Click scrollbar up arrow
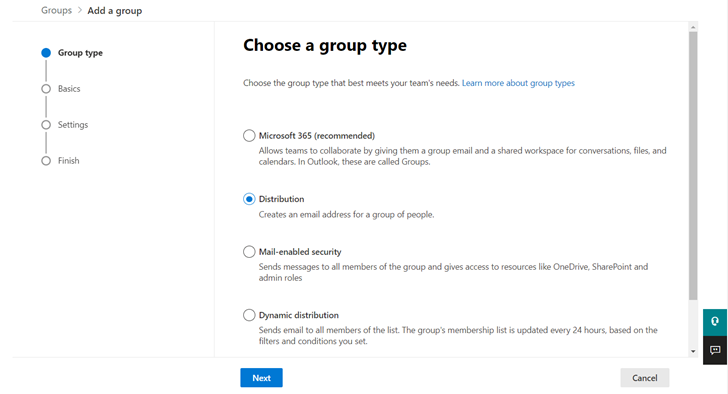Image resolution: width=728 pixels, height=394 pixels. (x=693, y=27)
